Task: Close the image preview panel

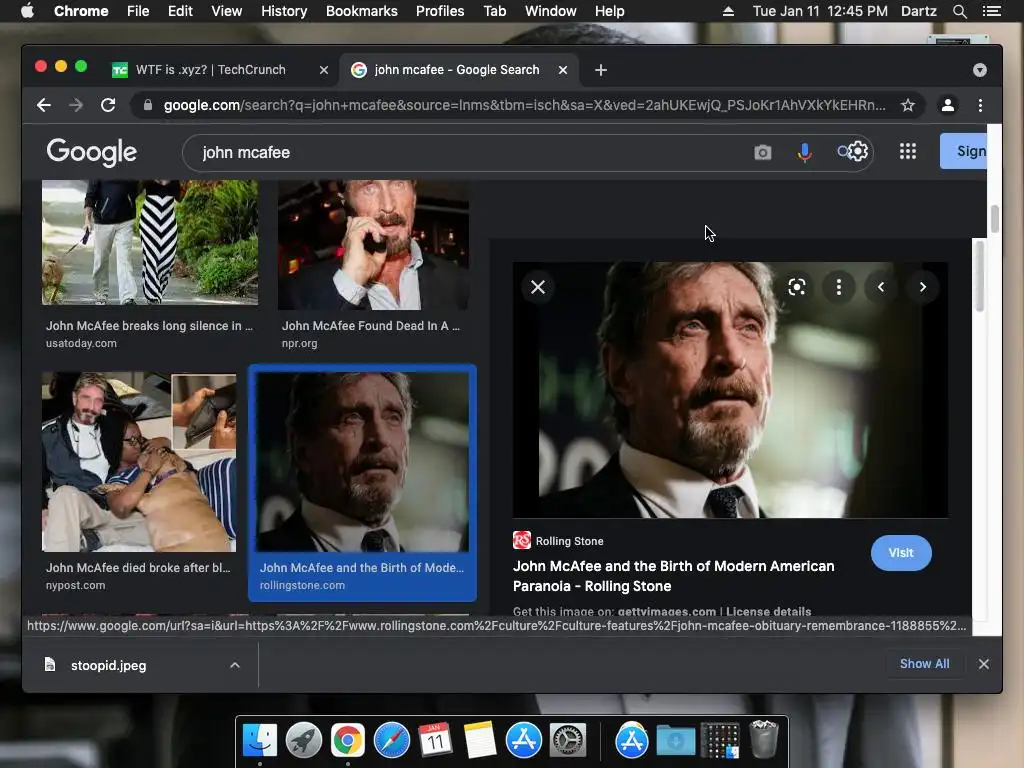Action: coord(538,287)
